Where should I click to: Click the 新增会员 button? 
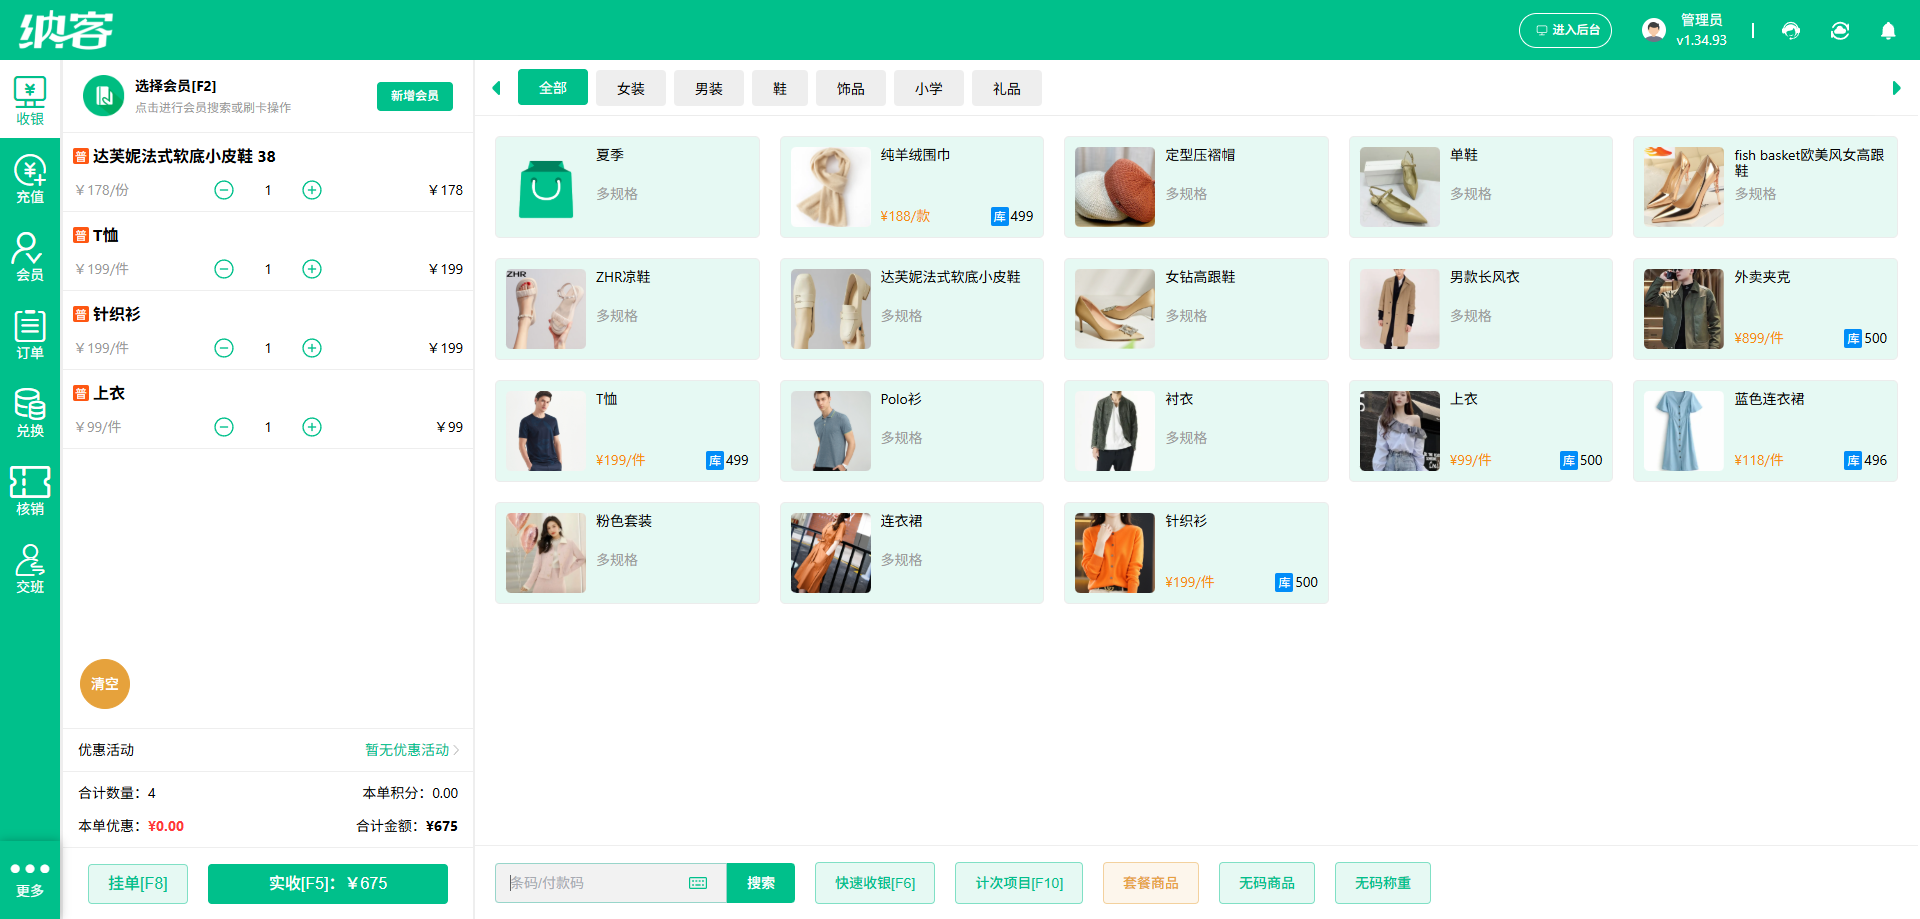[x=415, y=96]
